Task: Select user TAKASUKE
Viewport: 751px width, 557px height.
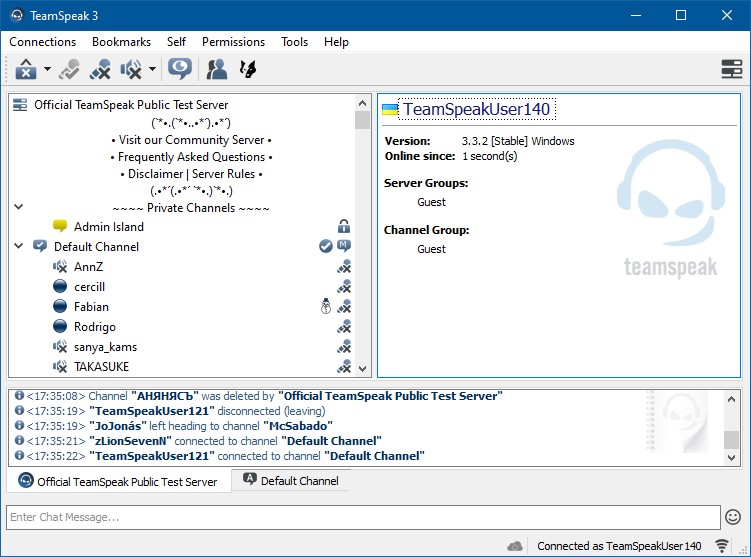Action: 101,367
